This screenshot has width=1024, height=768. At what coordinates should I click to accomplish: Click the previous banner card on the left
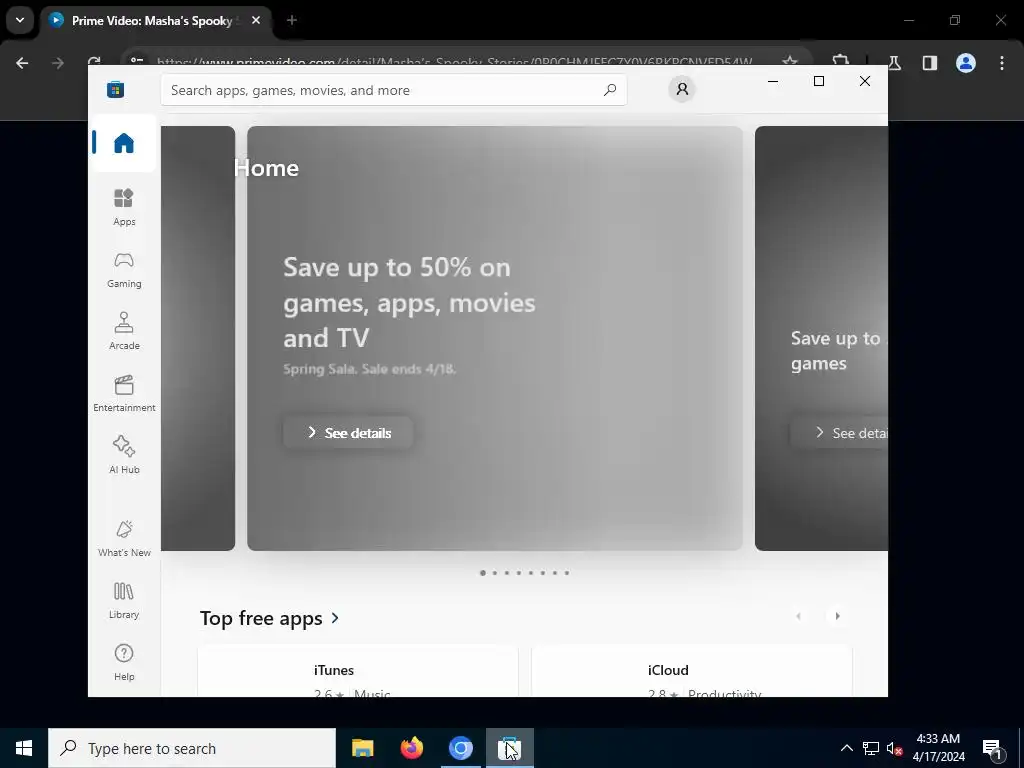(198, 338)
